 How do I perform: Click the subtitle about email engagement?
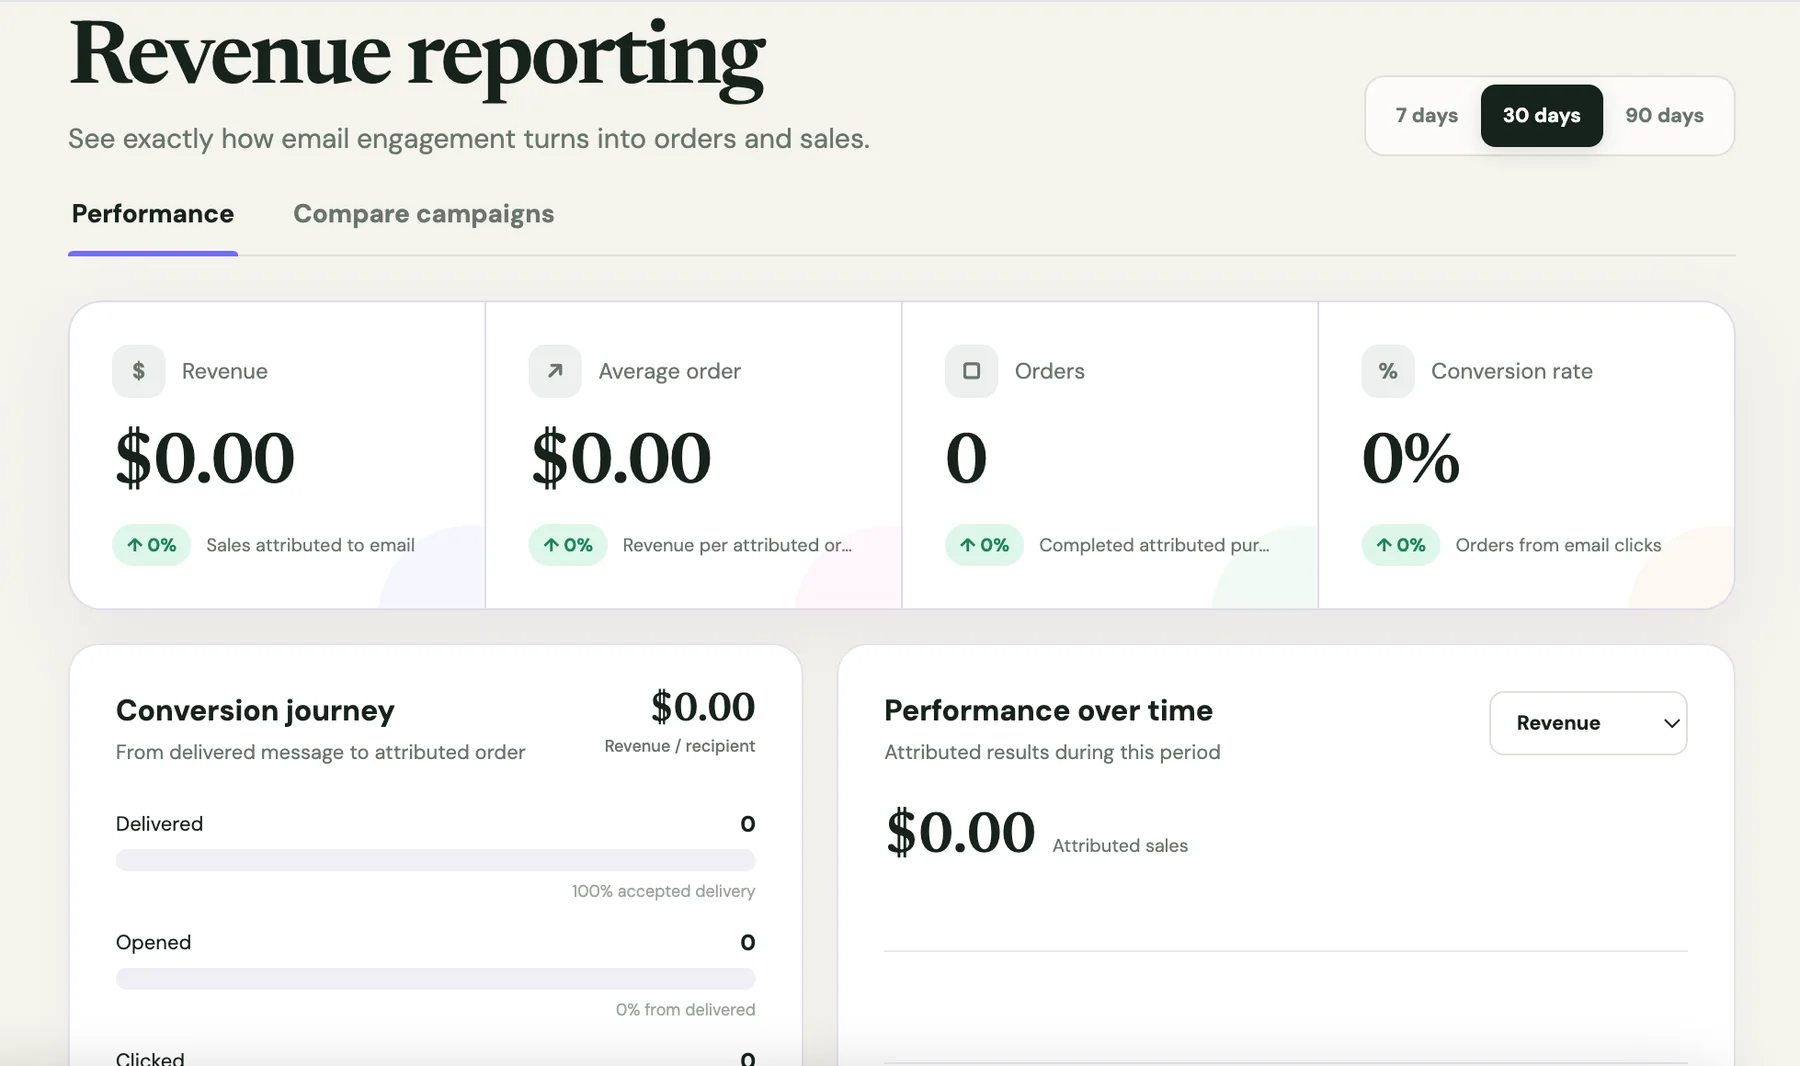point(469,139)
